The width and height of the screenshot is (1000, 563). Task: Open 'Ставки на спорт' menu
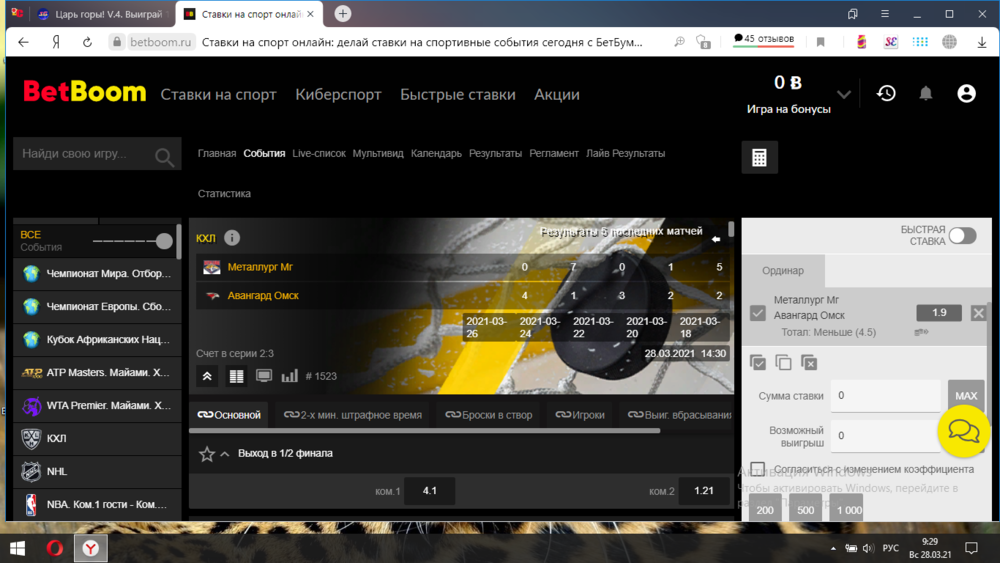click(218, 94)
